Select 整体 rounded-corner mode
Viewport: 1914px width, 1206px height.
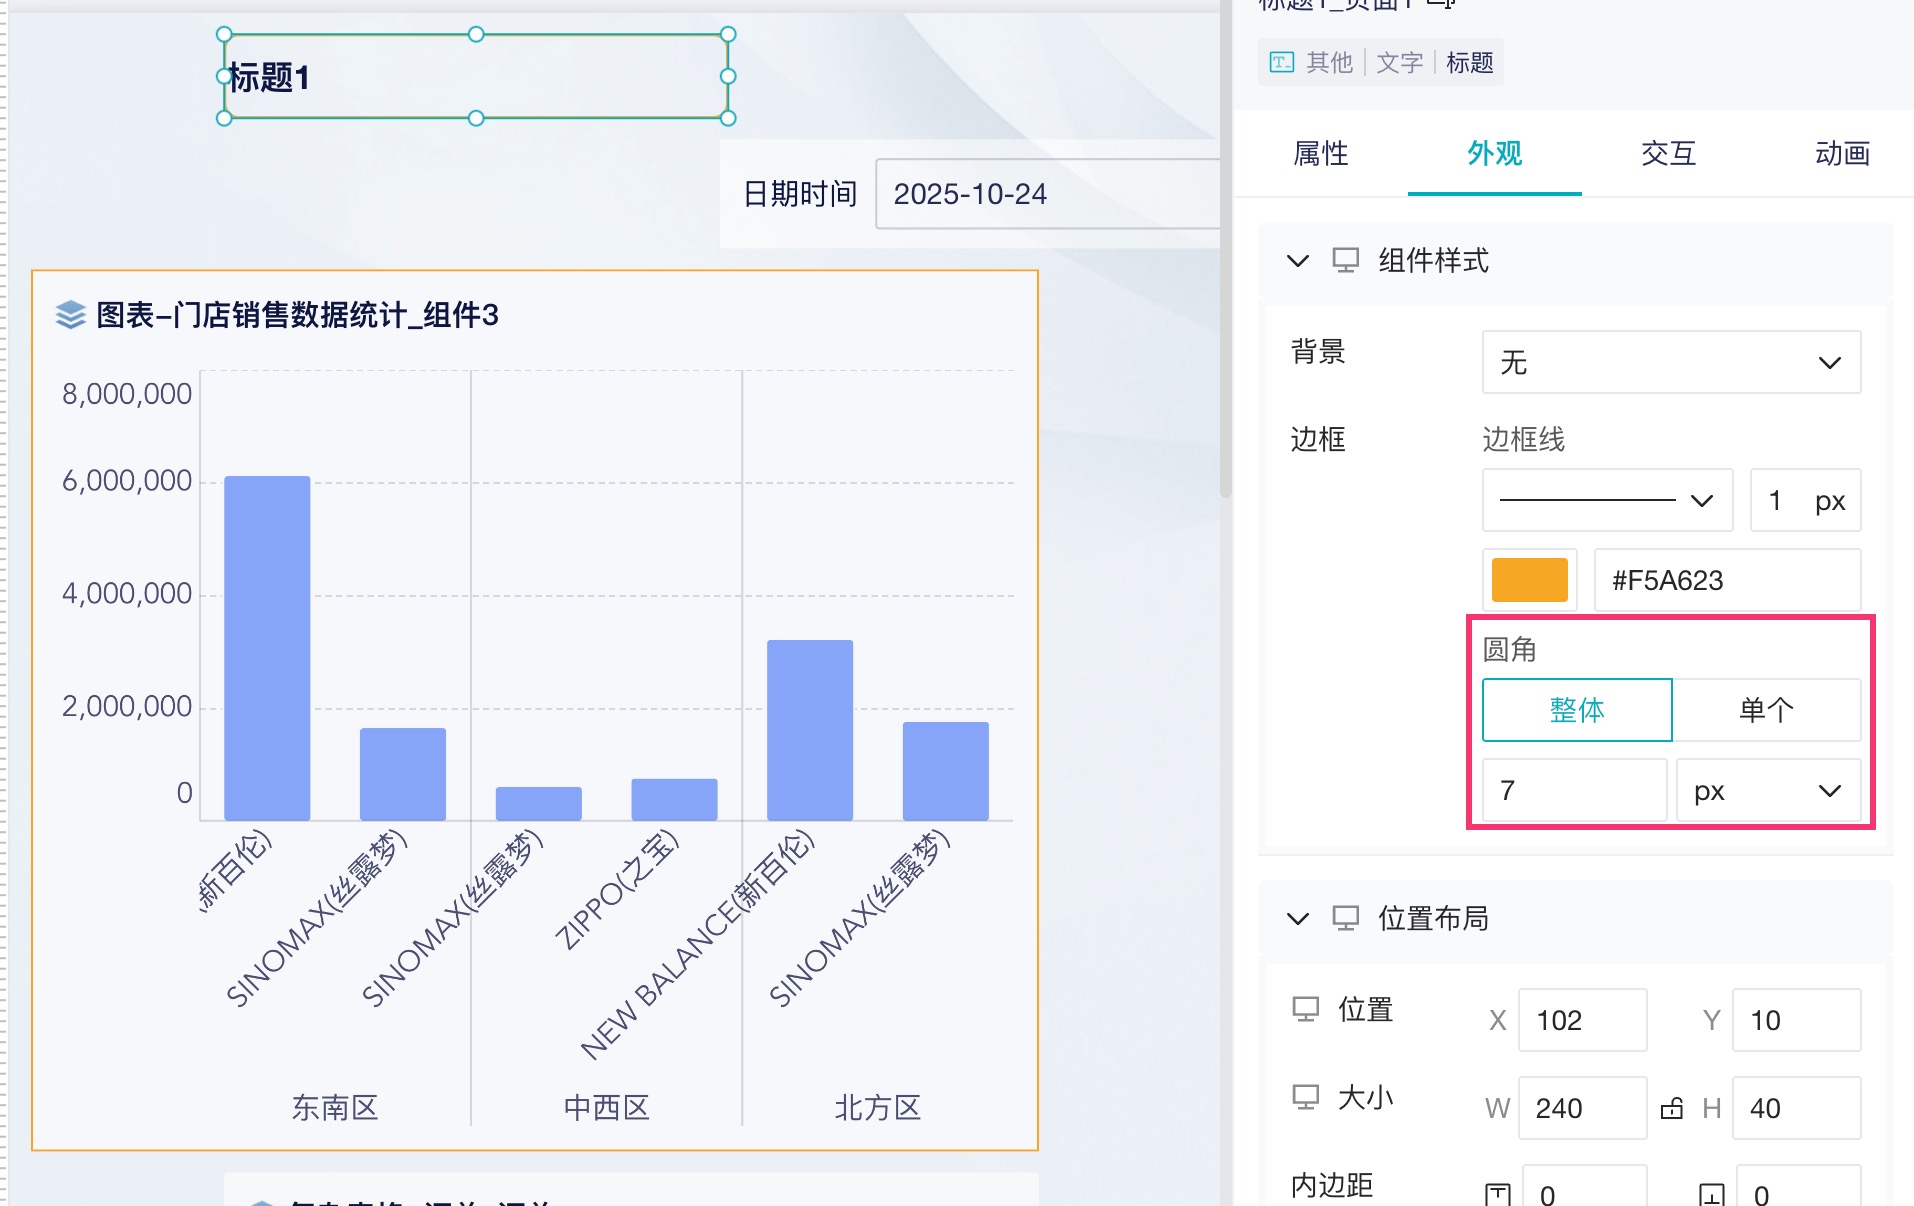click(x=1577, y=710)
